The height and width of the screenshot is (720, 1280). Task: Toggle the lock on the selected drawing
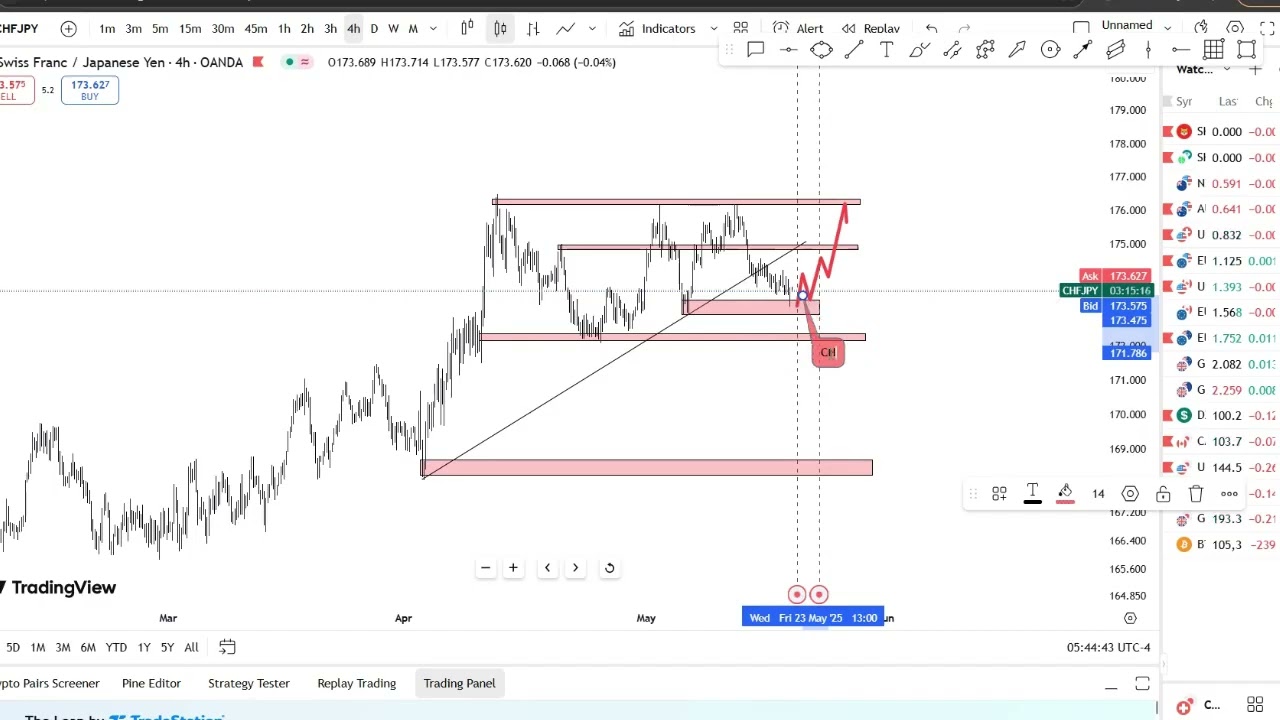coord(1163,494)
